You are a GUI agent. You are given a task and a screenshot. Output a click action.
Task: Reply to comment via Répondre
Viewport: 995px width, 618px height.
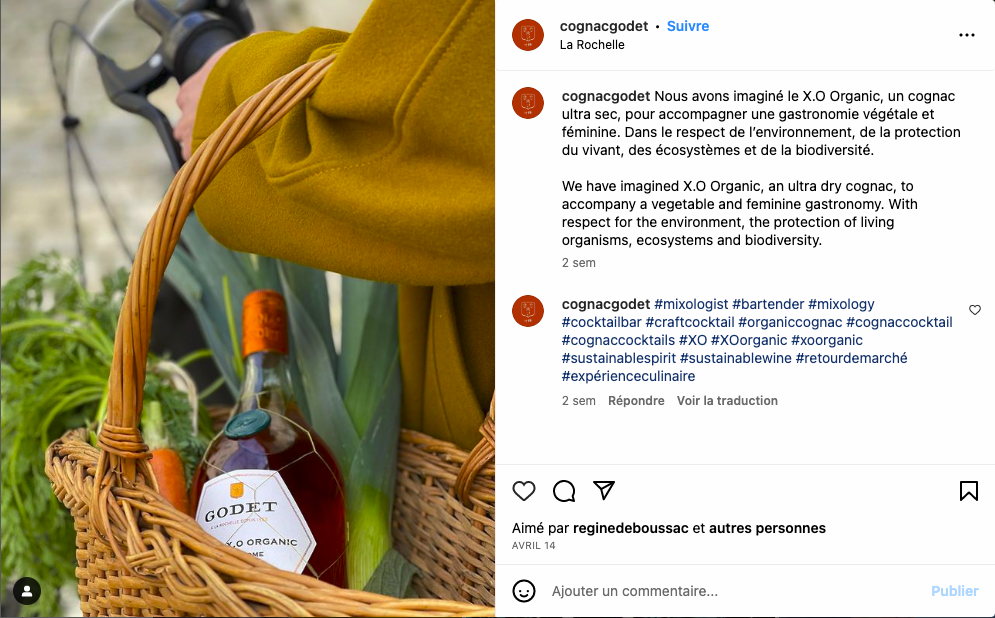[x=636, y=401]
